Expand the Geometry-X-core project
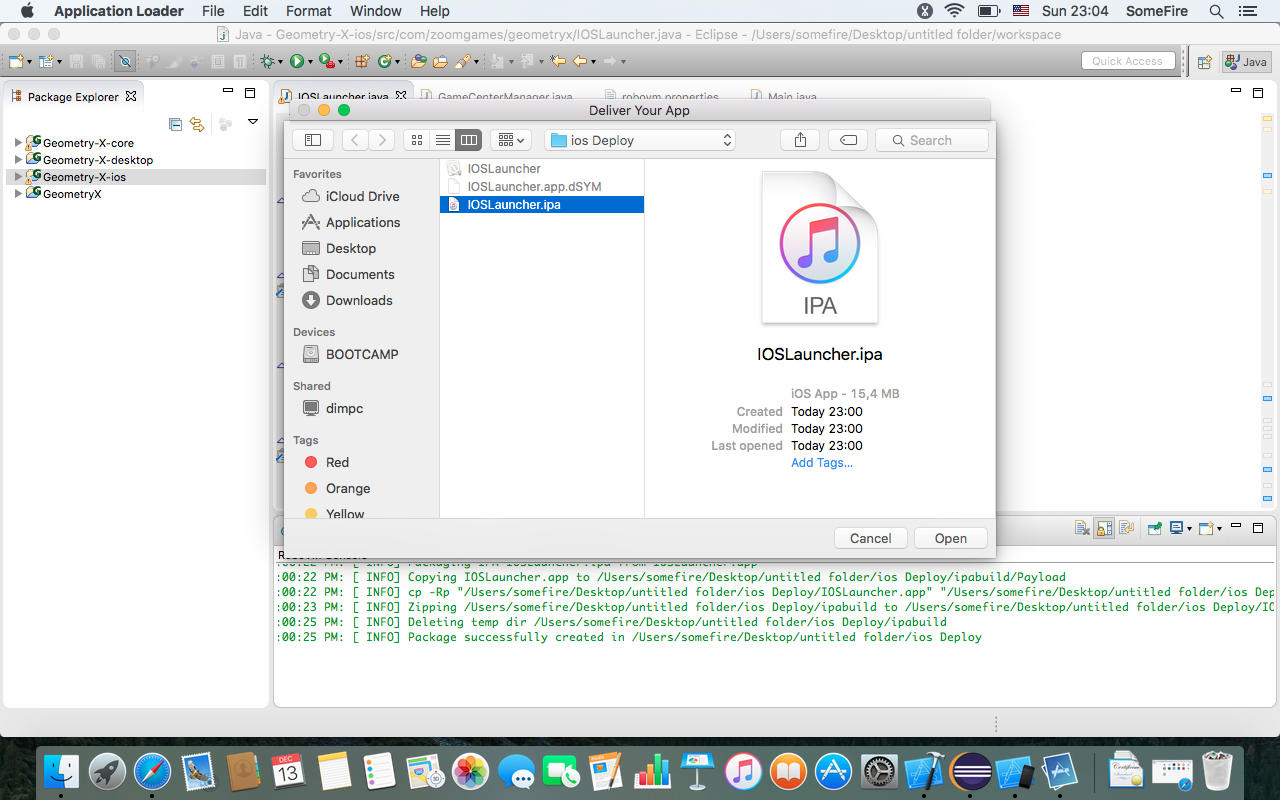 click(18, 143)
